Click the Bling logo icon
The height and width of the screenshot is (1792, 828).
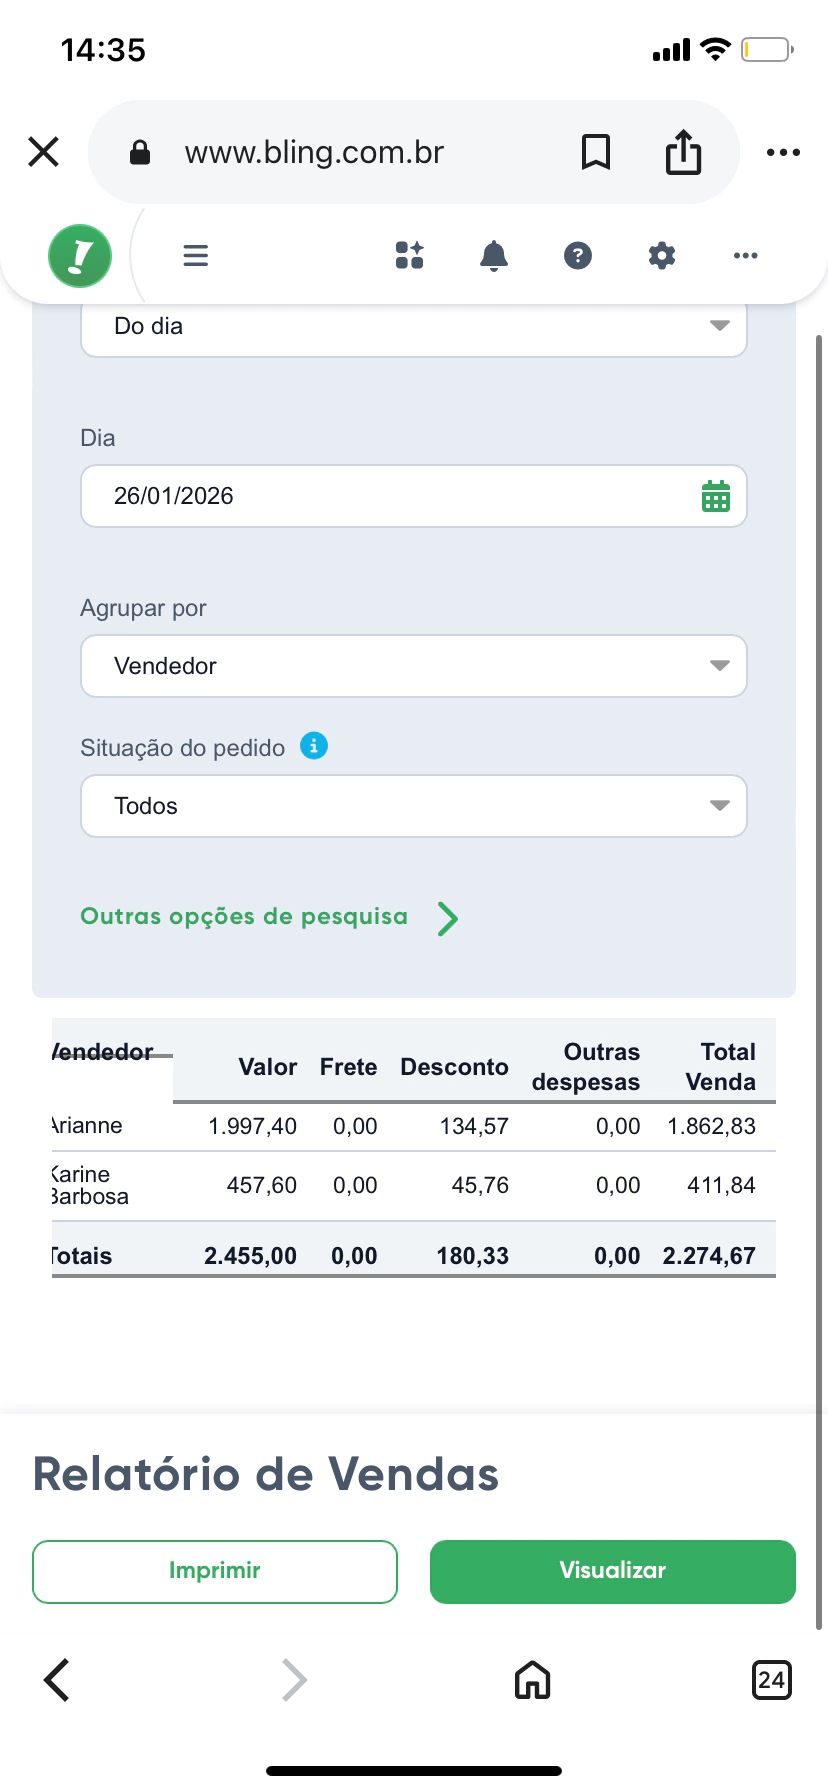pyautogui.click(x=80, y=256)
